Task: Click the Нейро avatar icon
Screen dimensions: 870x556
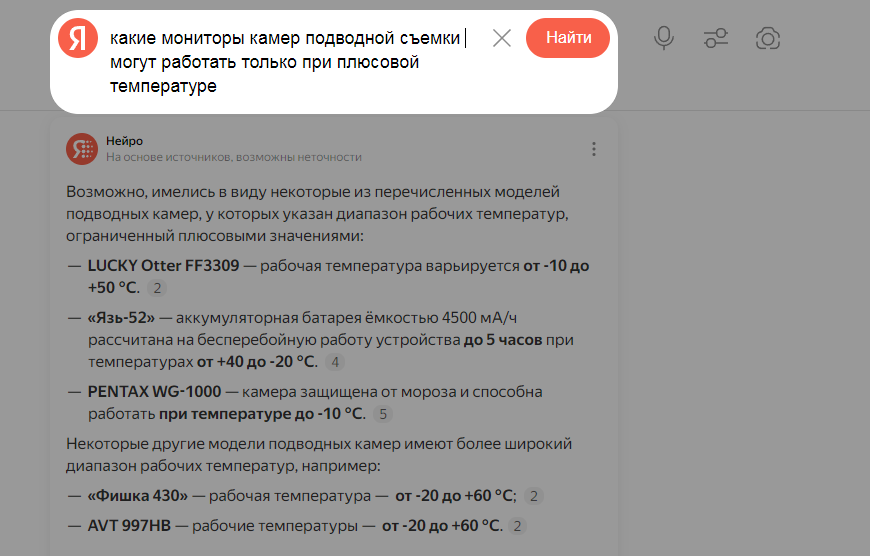Action: click(82, 149)
